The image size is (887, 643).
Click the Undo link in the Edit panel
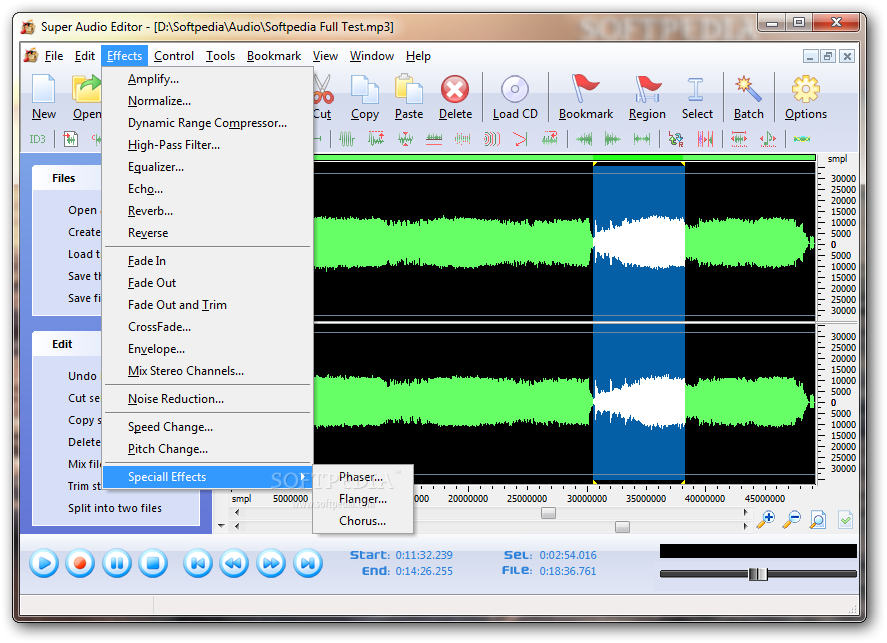[82, 376]
